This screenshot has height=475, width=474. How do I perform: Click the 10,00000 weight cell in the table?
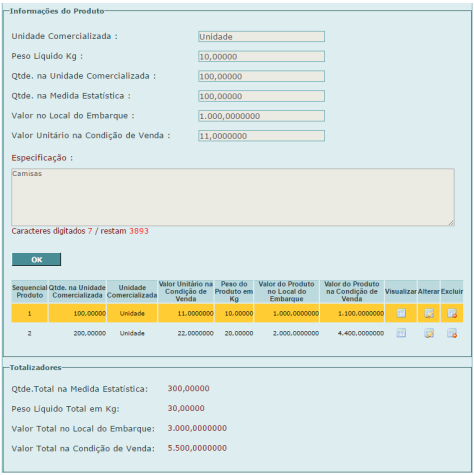pos(234,313)
